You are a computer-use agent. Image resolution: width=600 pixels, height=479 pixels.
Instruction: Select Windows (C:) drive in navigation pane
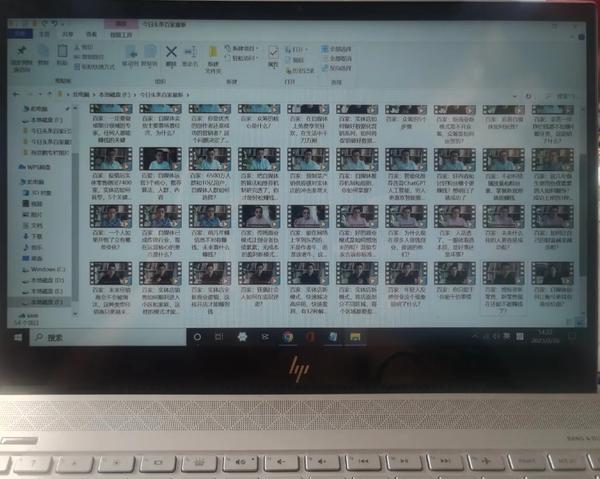click(44, 269)
